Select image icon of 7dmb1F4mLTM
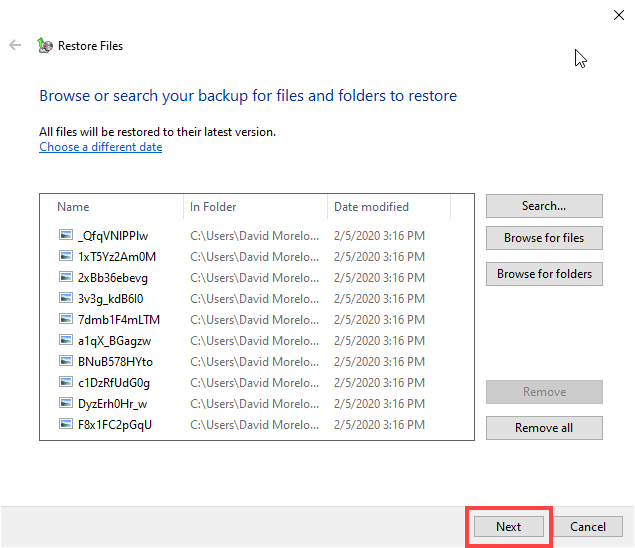The width and height of the screenshot is (635, 548). [66, 319]
